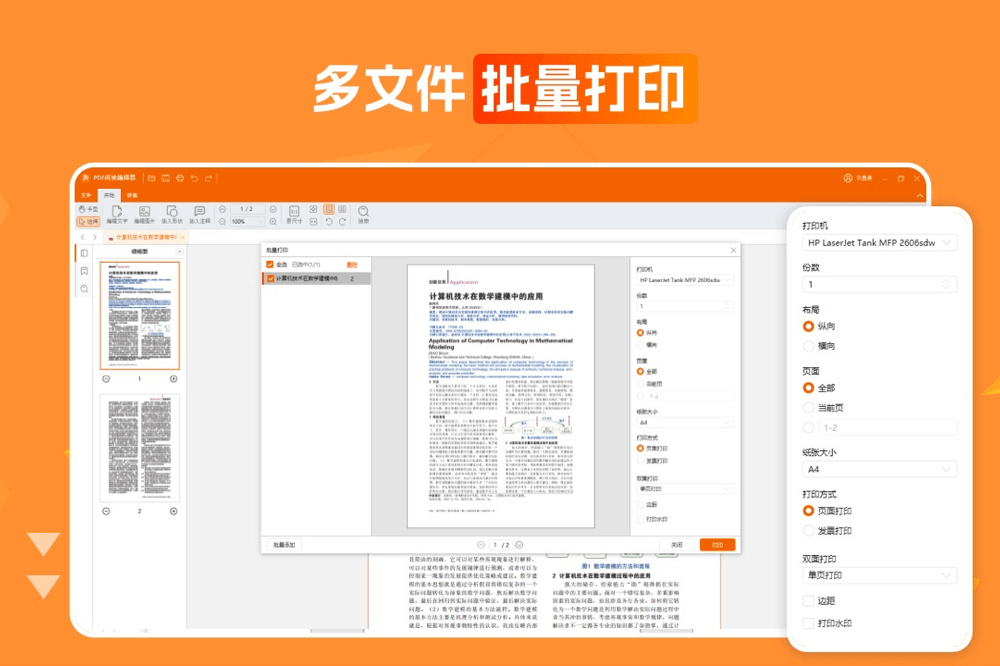Image resolution: width=1000 pixels, height=666 pixels.
Task: Select the 选择 pointer tool
Action: [x=88, y=221]
